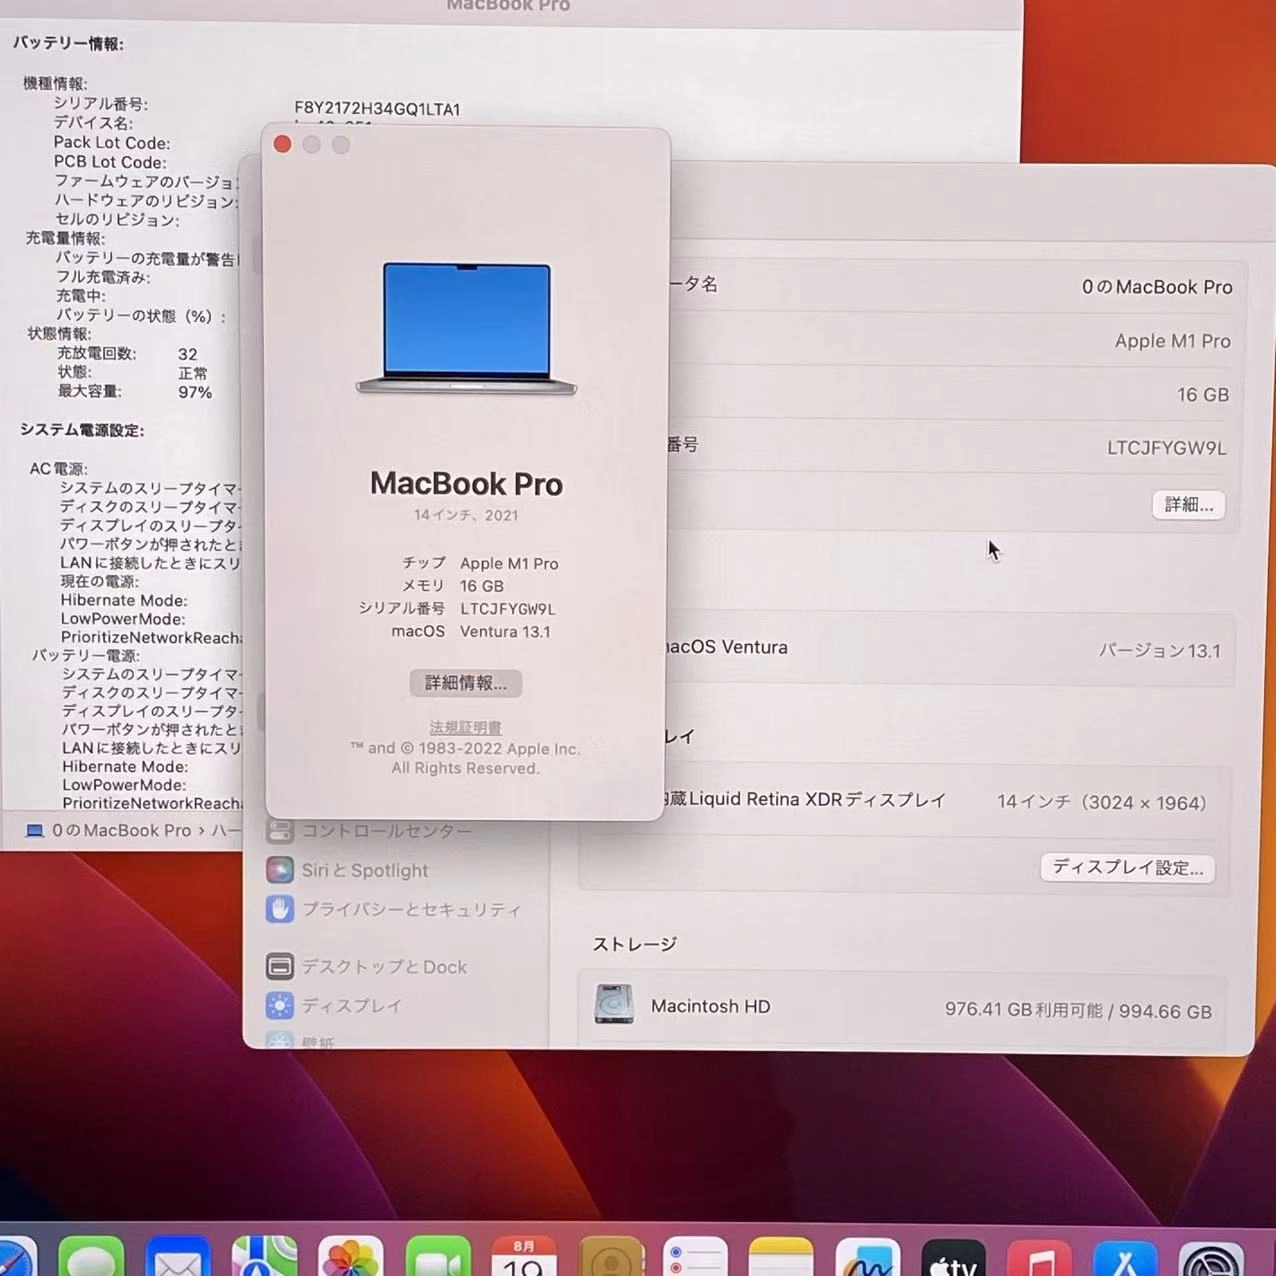This screenshot has height=1276, width=1276.
Task: Launch the Music app from the Dock
Action: point(1039,1257)
